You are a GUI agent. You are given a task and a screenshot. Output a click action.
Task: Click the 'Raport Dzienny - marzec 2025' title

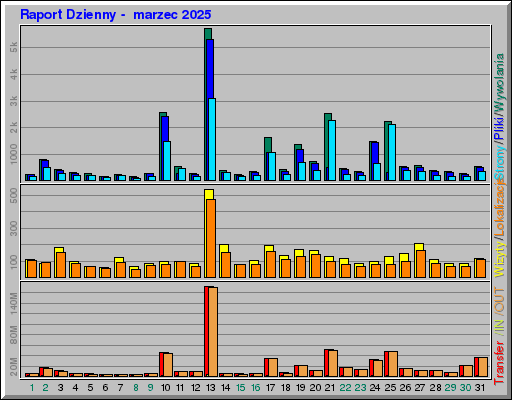116,15
